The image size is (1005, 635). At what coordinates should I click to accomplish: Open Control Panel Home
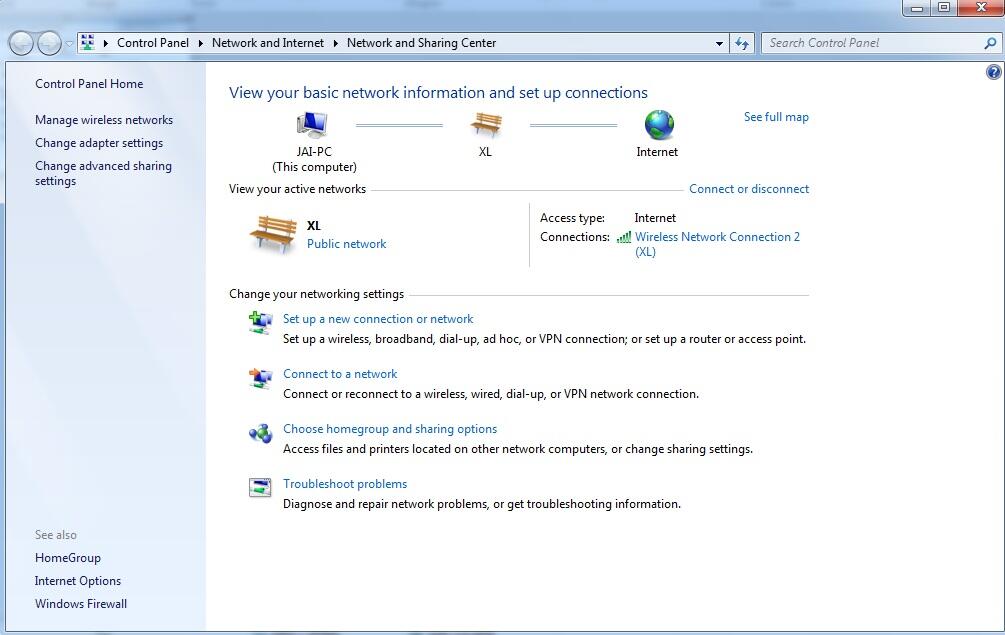[x=89, y=84]
